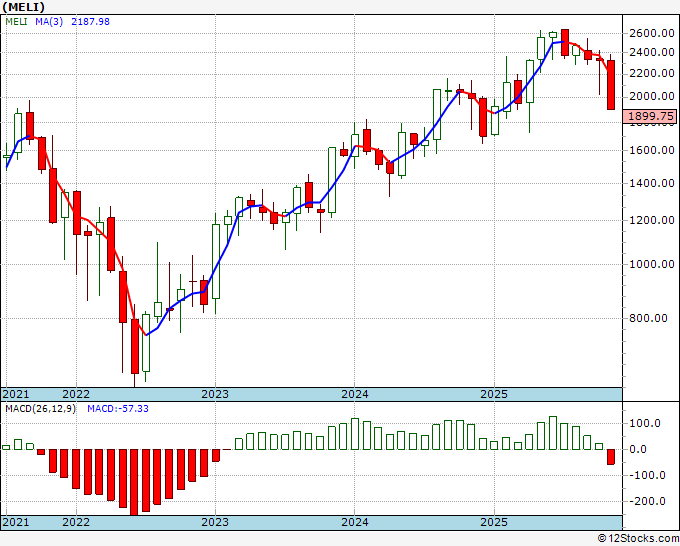Click the 2000.00 price axis label
The width and height of the screenshot is (680, 546).
[x=651, y=96]
